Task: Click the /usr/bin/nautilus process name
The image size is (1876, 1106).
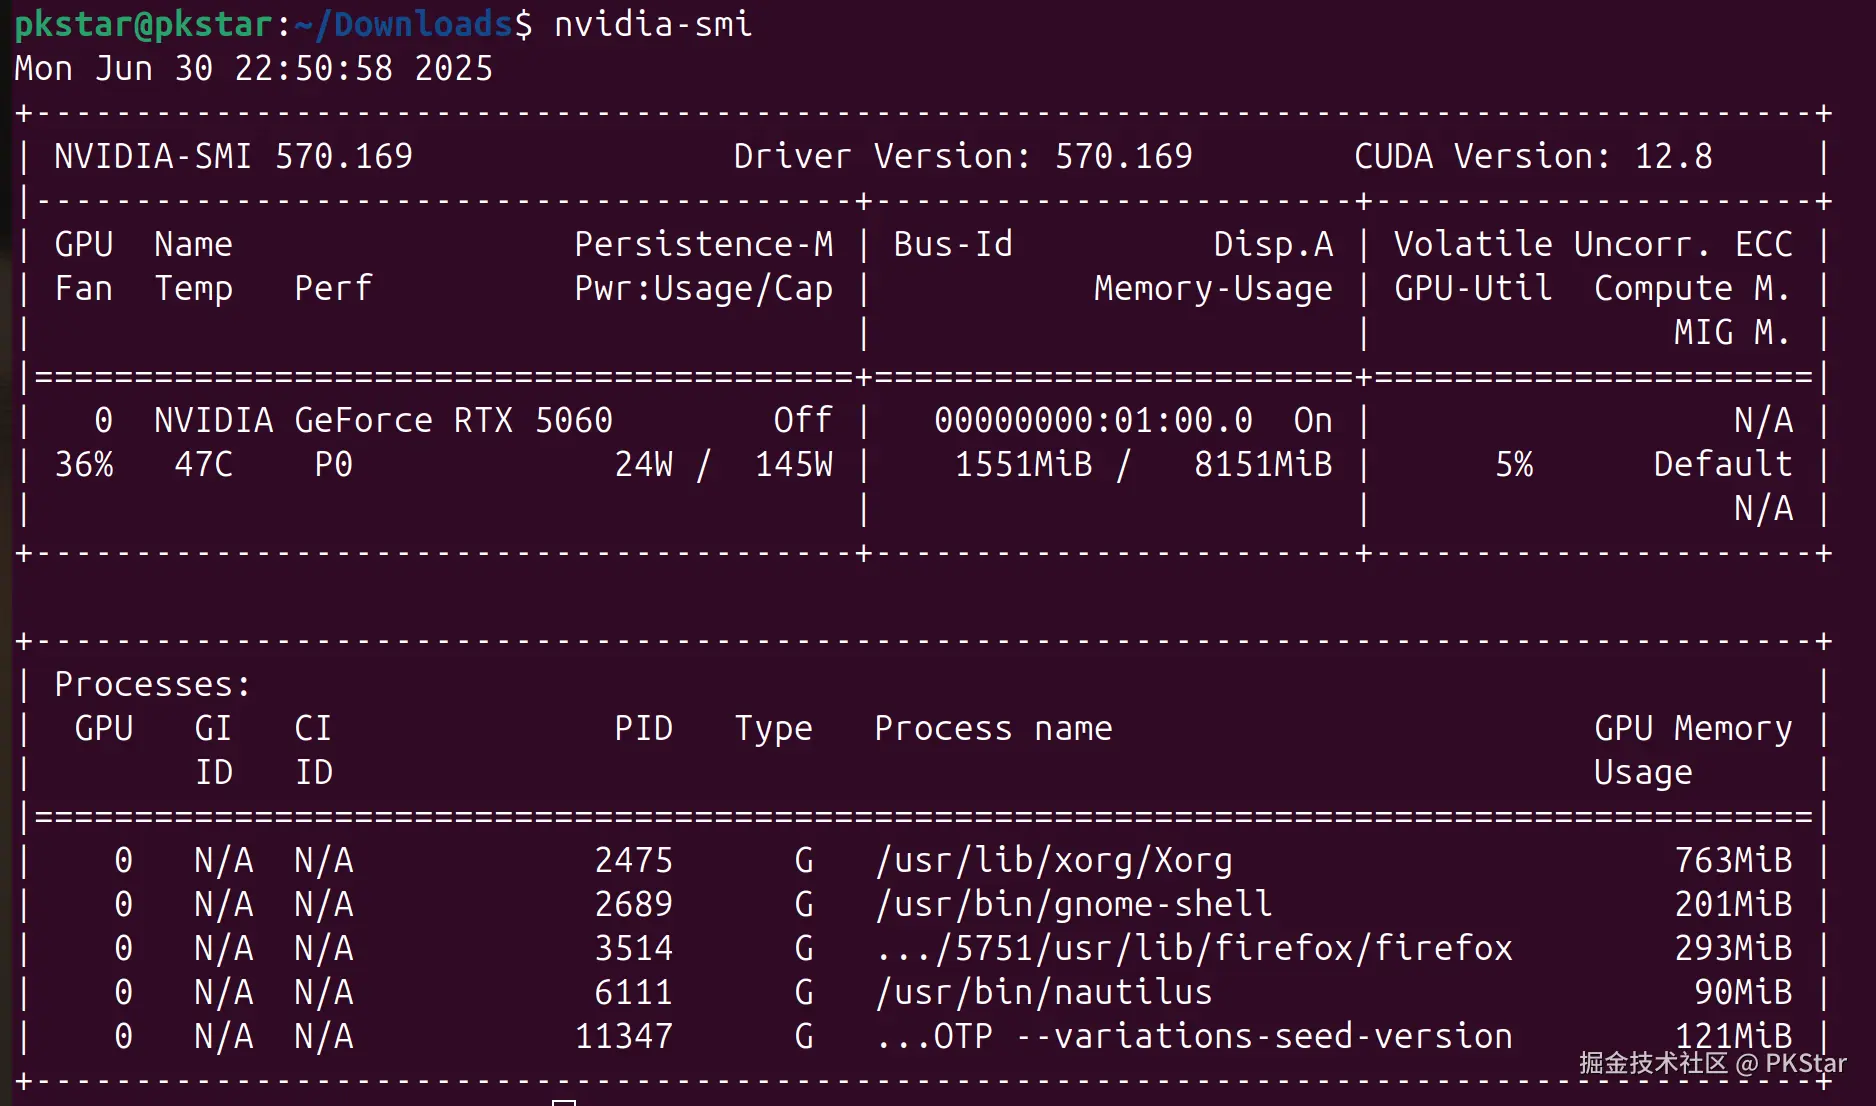Action: 1043,992
